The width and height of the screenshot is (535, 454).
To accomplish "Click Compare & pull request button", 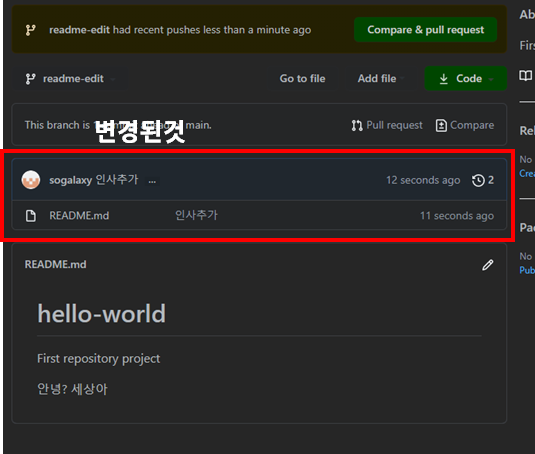I will pyautogui.click(x=425, y=30).
